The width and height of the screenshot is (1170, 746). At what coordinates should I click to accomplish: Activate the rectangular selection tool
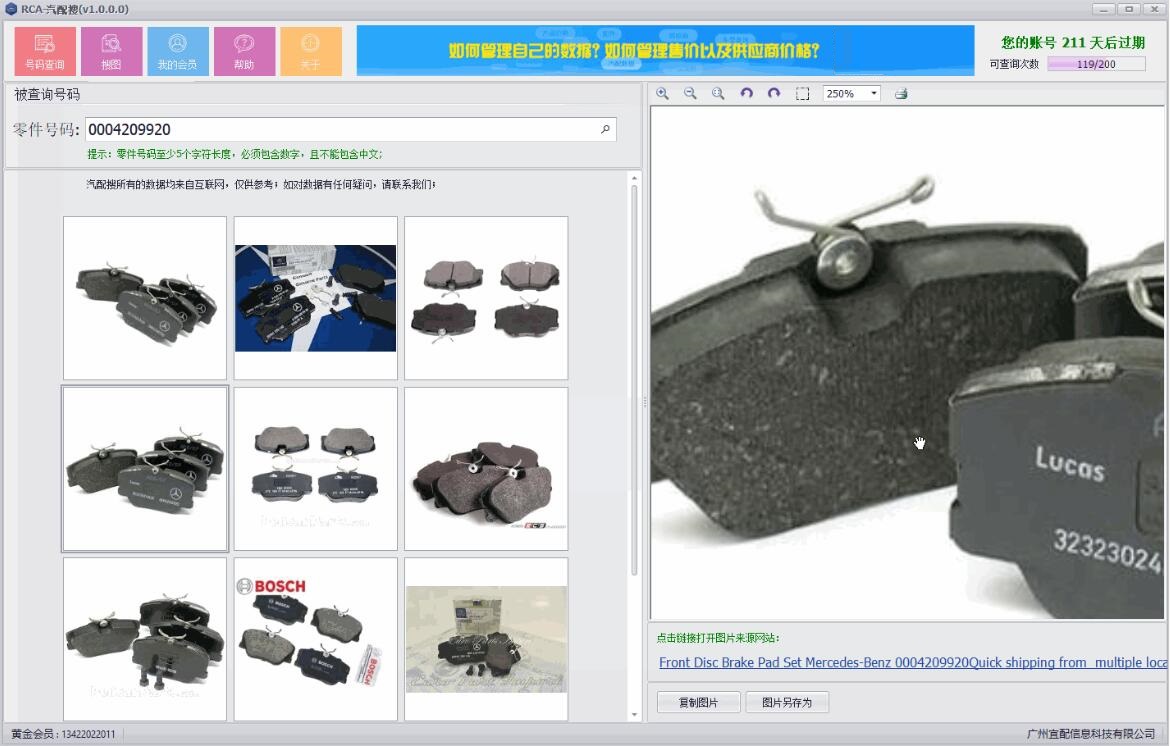coord(802,93)
